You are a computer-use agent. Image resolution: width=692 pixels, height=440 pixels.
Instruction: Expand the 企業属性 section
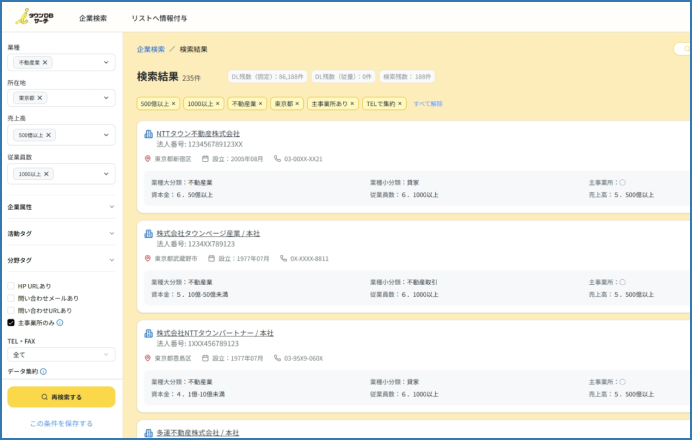tap(61, 207)
